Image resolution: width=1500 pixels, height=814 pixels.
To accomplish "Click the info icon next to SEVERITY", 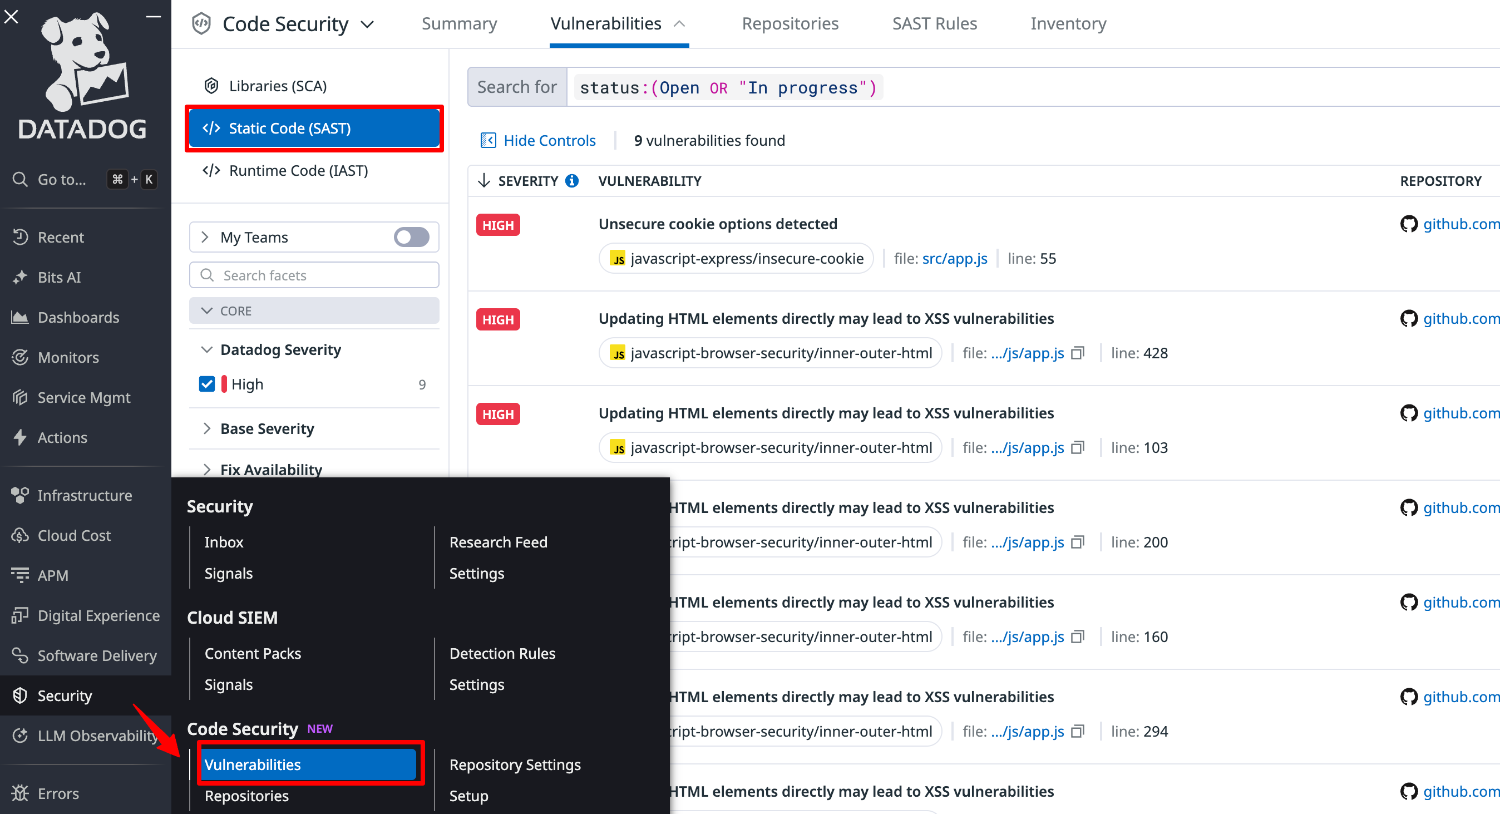I will click(x=572, y=181).
